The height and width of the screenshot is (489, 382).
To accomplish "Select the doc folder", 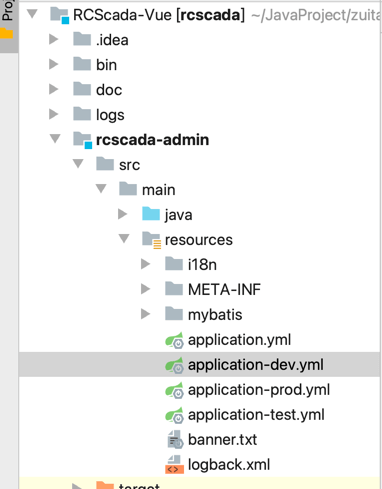I will (109, 90).
